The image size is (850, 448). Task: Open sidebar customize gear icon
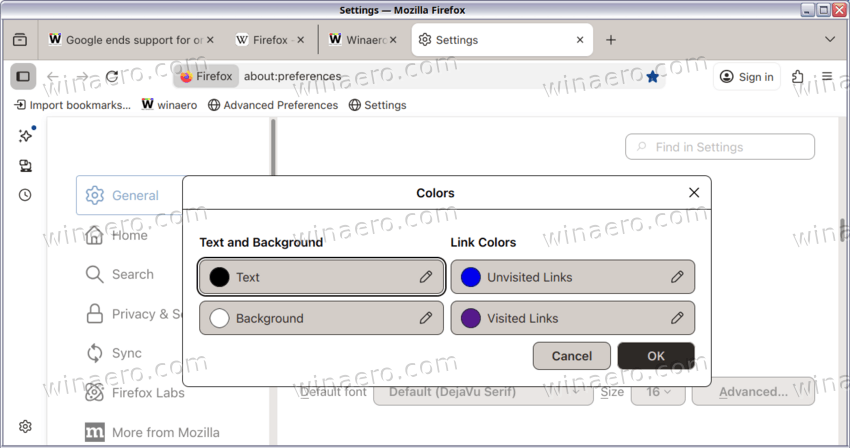tap(25, 426)
